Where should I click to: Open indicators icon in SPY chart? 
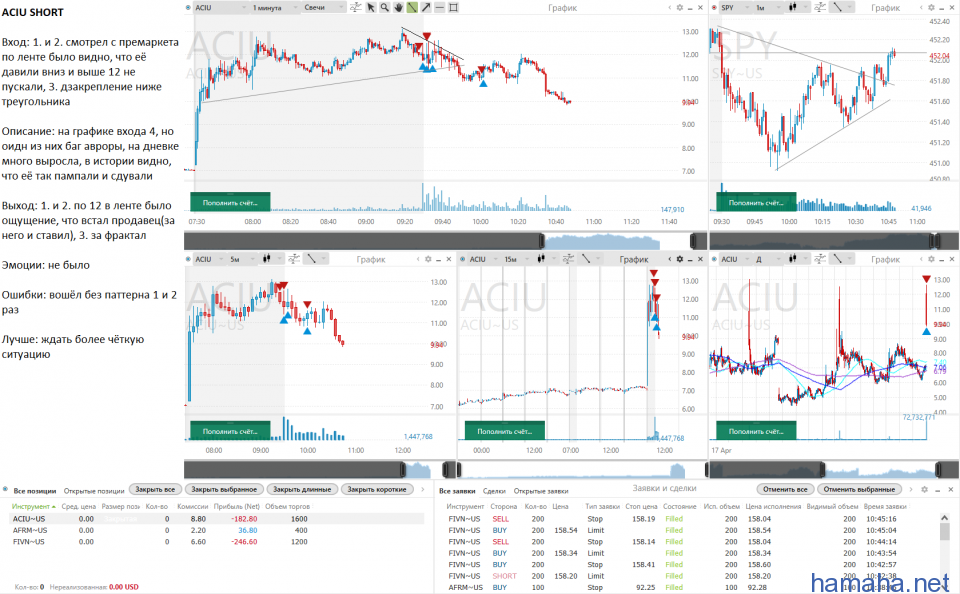pyautogui.click(x=820, y=7)
